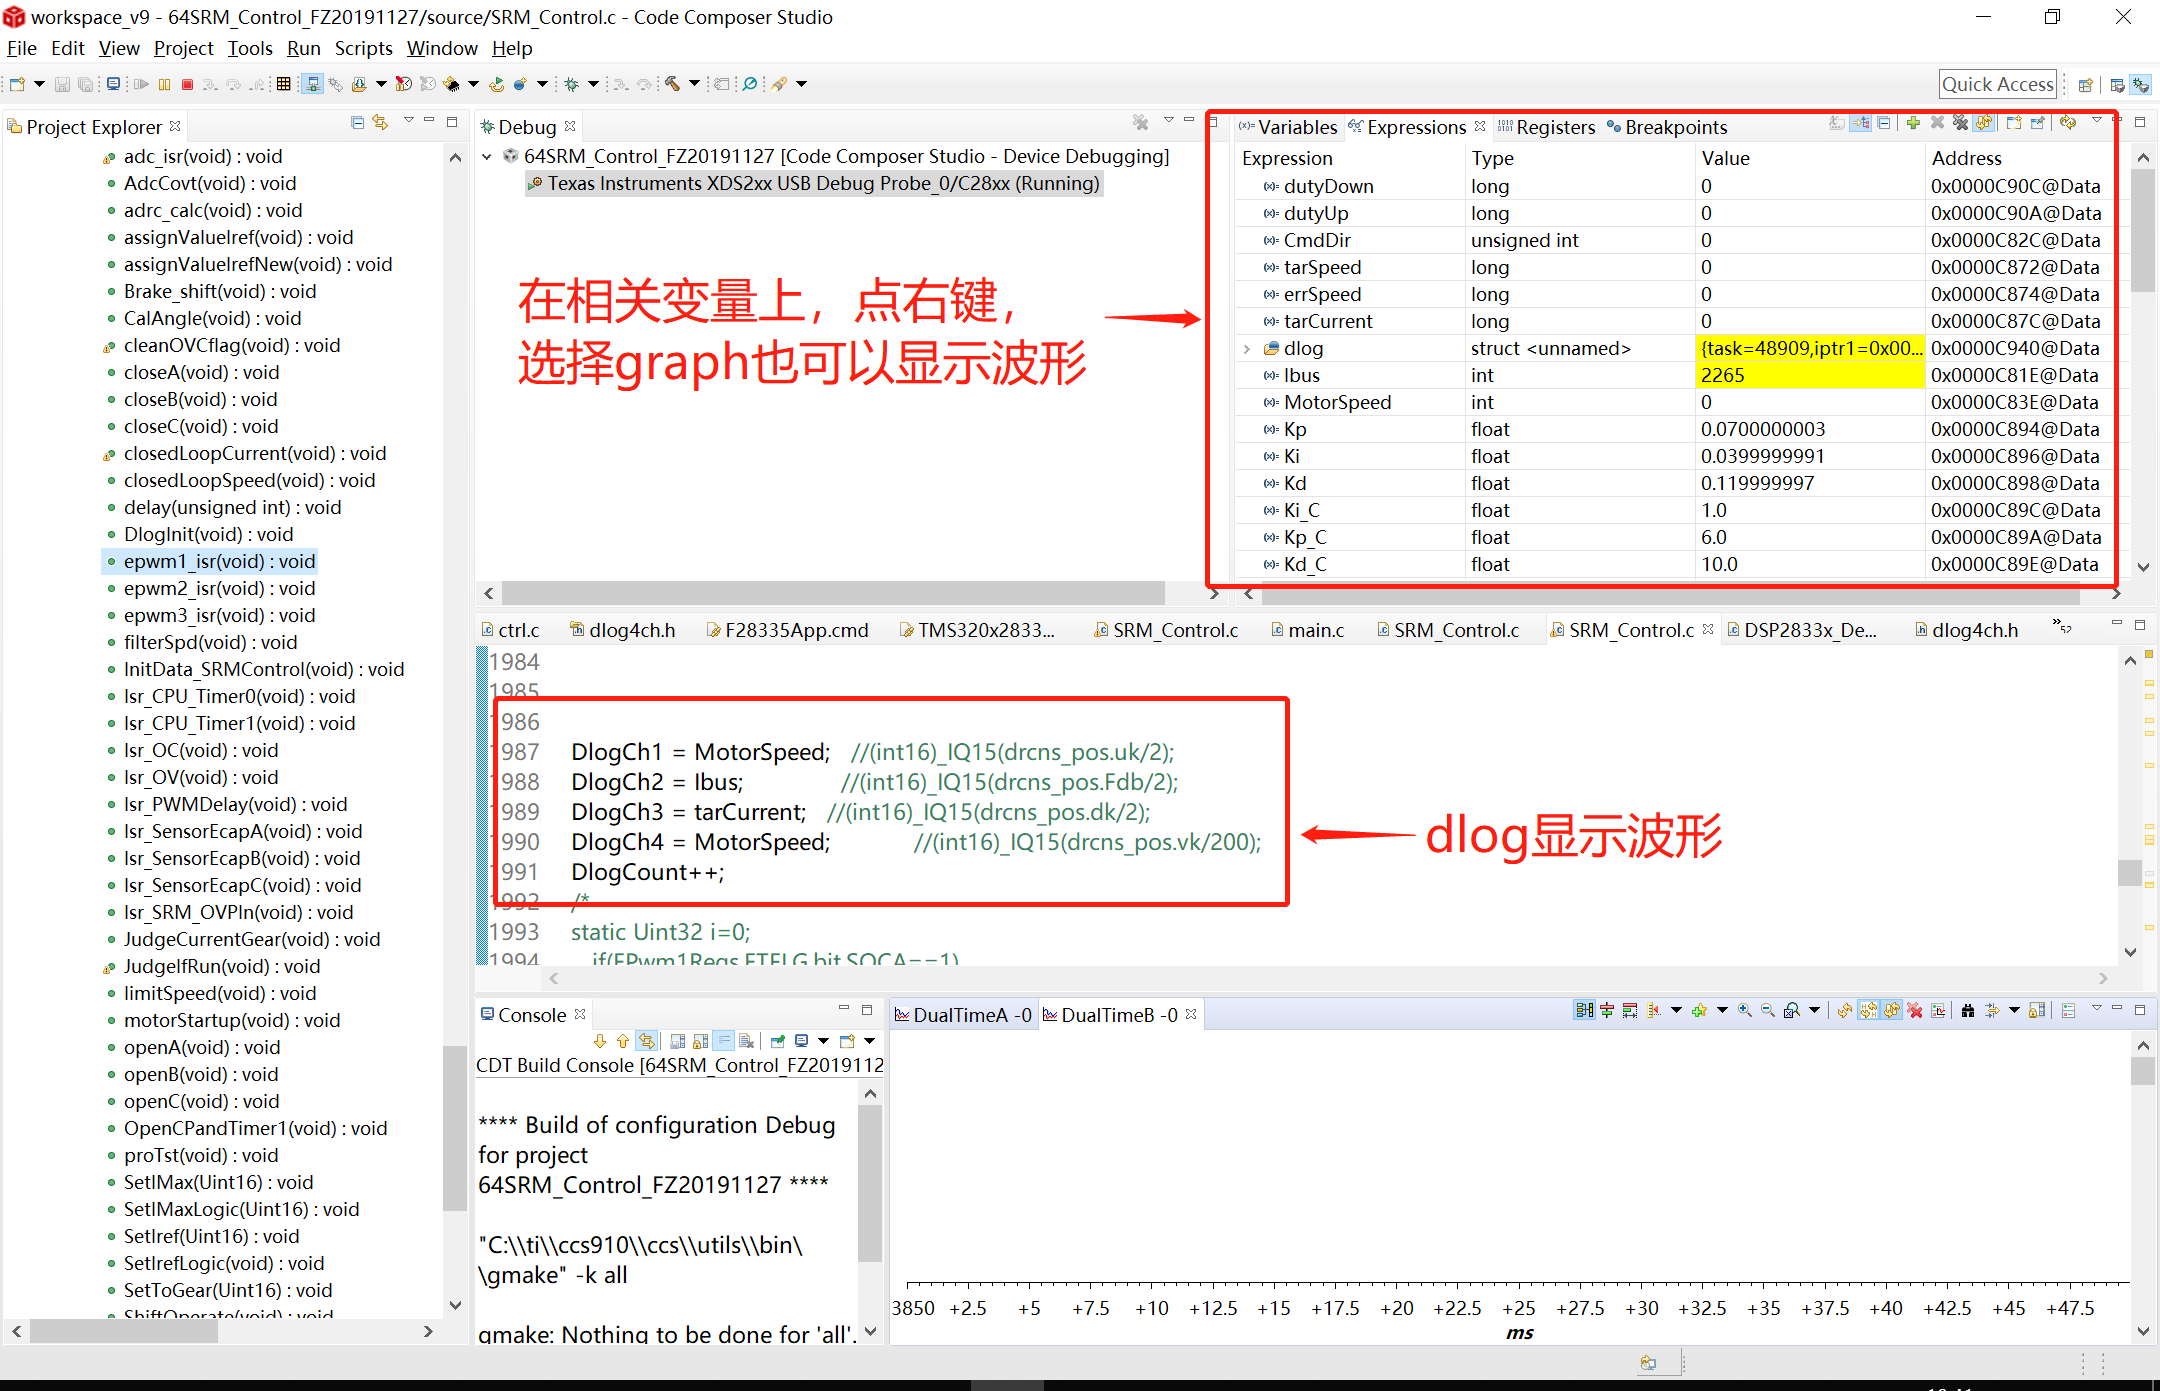Click zoom in magnifier in graph toolbar

[1745, 1011]
